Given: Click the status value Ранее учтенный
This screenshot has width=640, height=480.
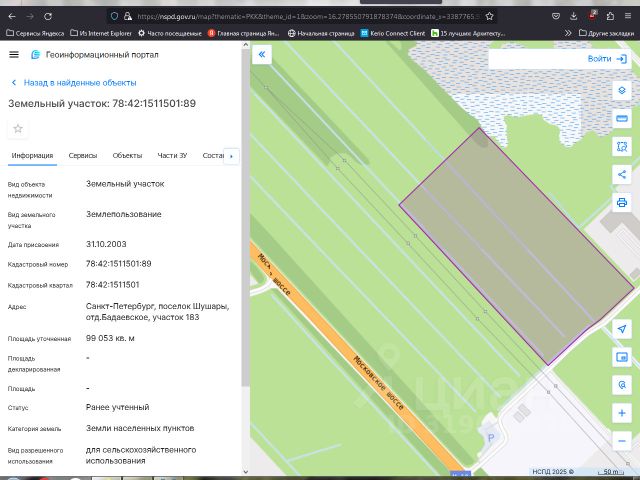Looking at the screenshot, I should [x=118, y=407].
